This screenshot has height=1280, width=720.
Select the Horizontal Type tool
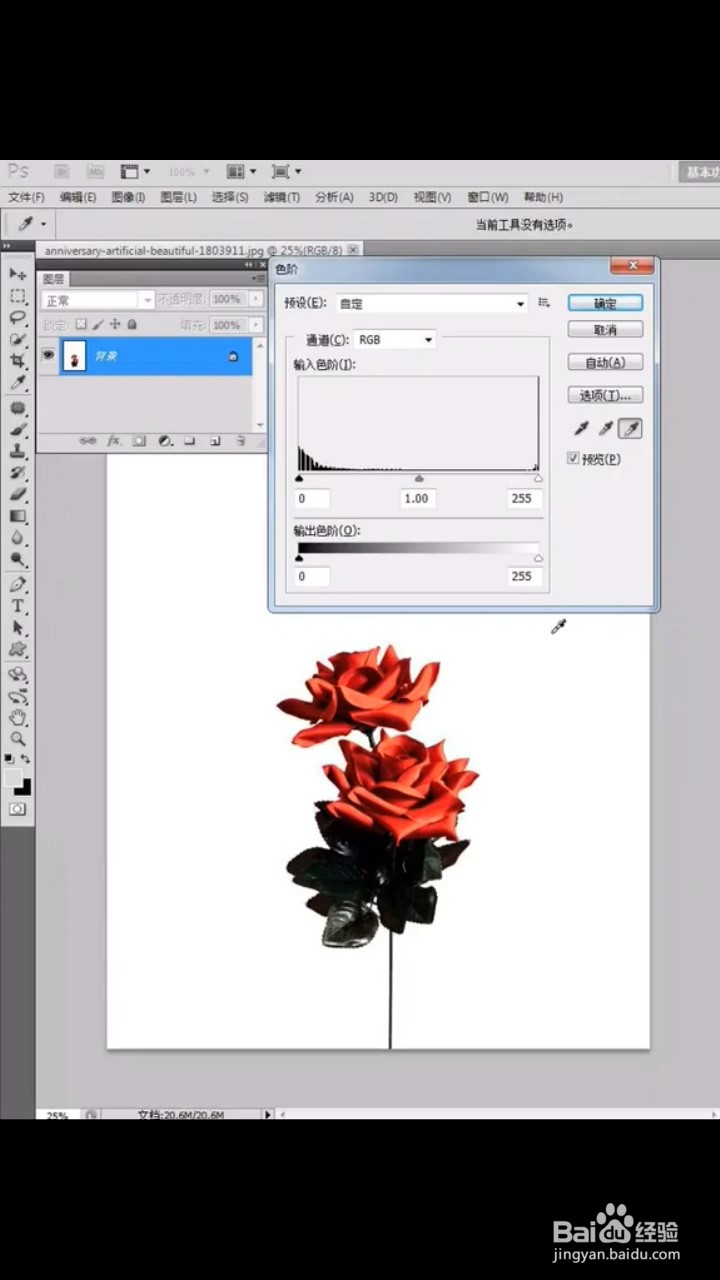[18, 606]
